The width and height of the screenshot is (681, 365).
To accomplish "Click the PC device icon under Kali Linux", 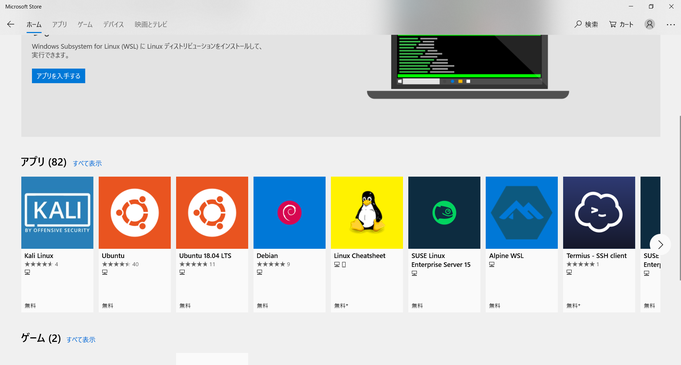I will [x=27, y=272].
